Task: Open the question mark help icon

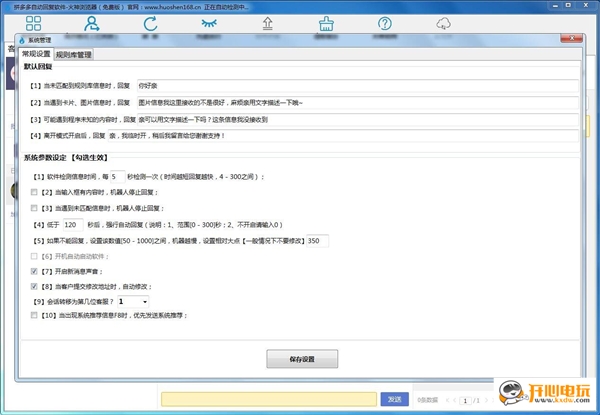Action: 385,23
